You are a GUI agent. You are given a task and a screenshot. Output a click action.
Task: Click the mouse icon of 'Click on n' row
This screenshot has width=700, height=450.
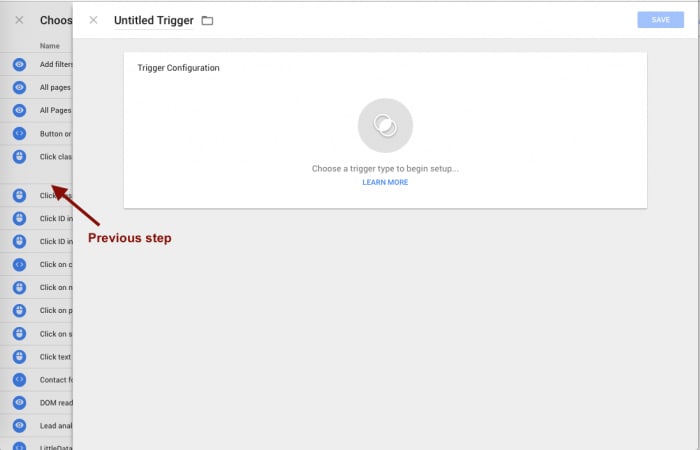(19, 288)
